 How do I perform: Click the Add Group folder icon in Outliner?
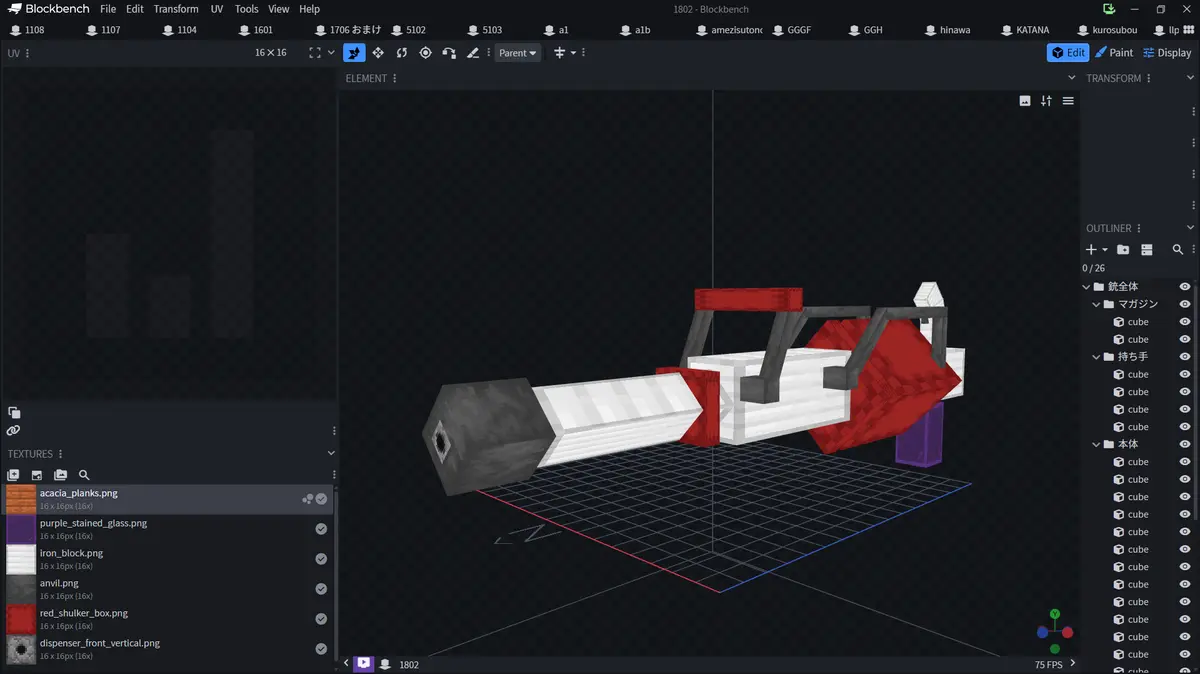[x=1123, y=250]
